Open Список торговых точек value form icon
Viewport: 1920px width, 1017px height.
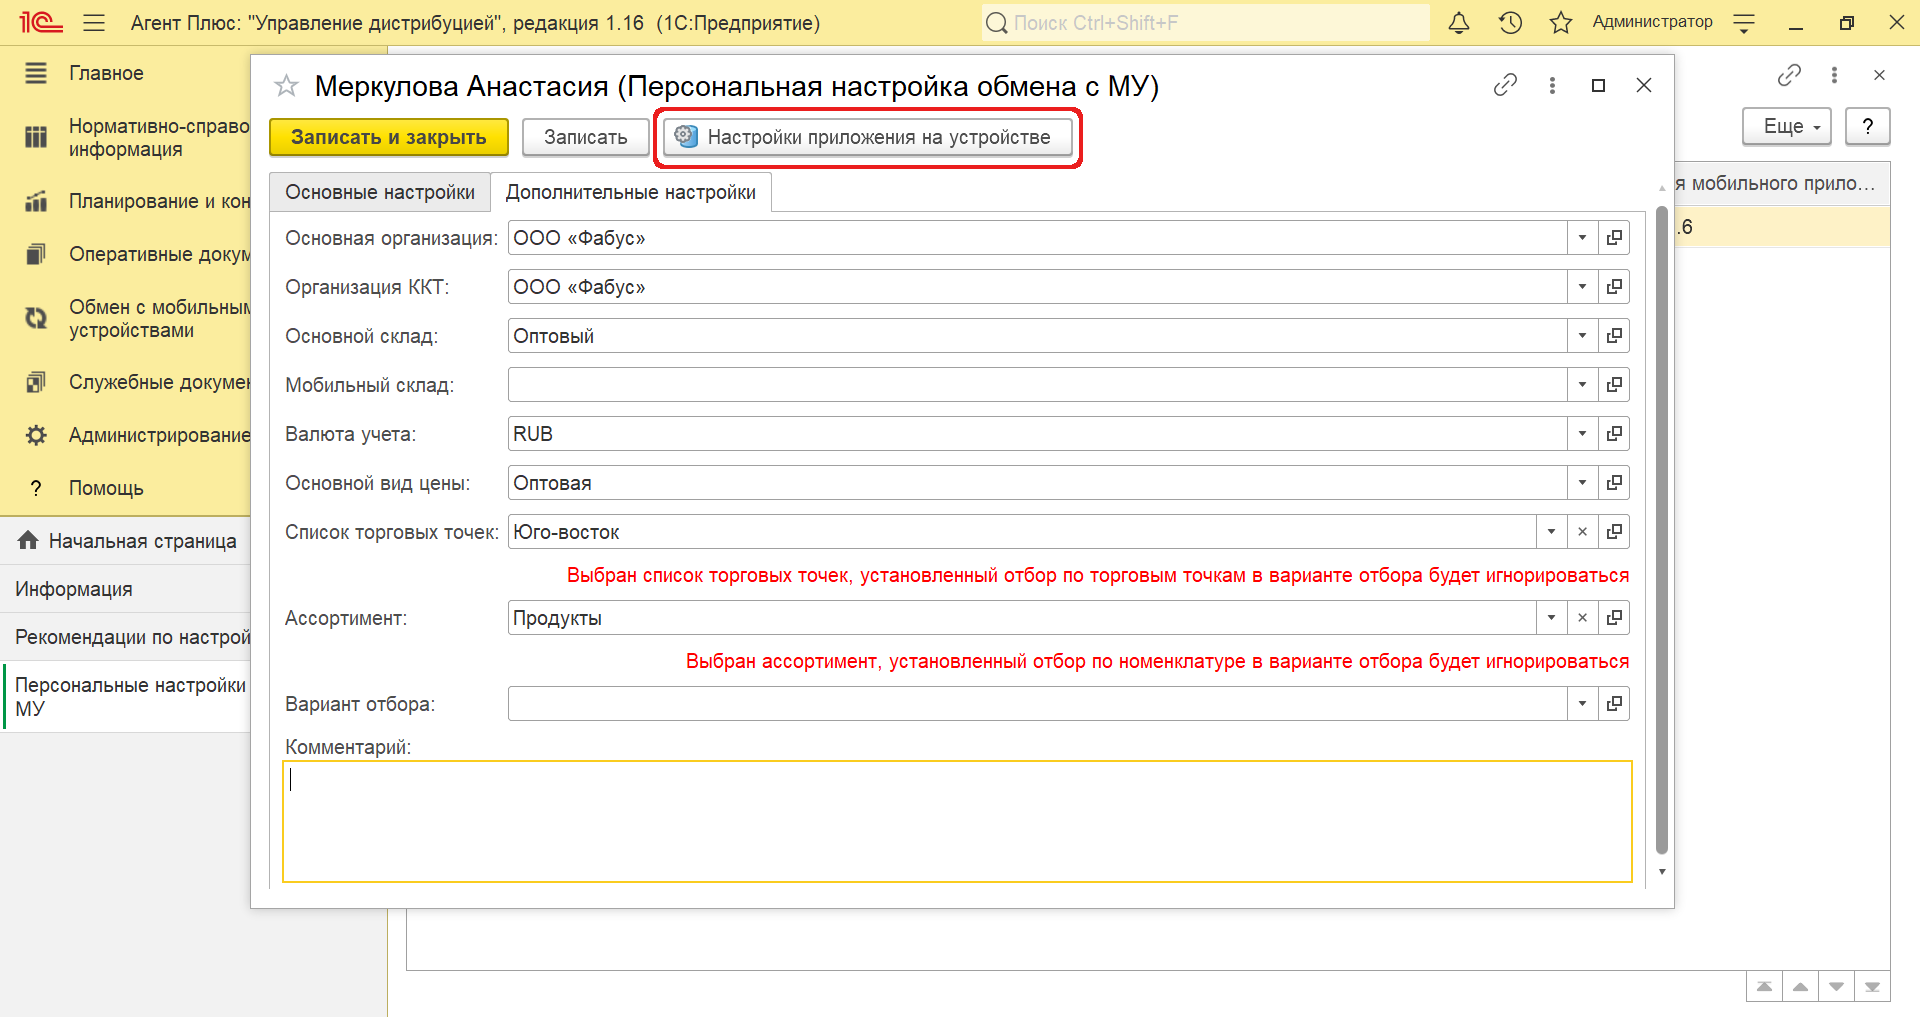tap(1614, 532)
